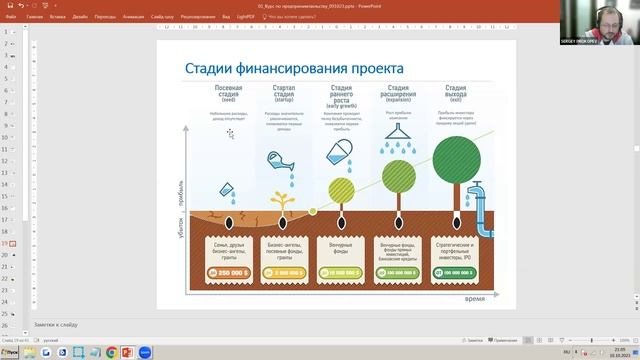Click the Венчурные фонды card on slide
The width and height of the screenshot is (640, 360).
(341, 260)
